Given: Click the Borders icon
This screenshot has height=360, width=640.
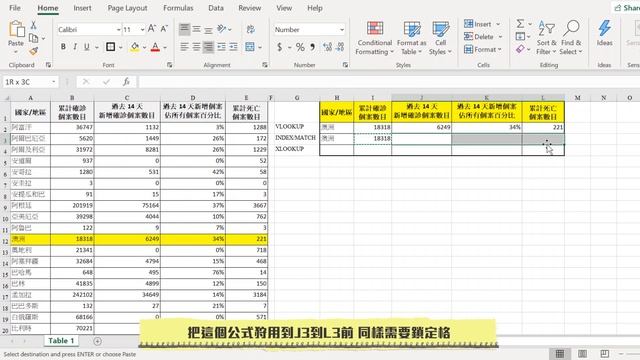Looking at the screenshot, I should point(110,47).
